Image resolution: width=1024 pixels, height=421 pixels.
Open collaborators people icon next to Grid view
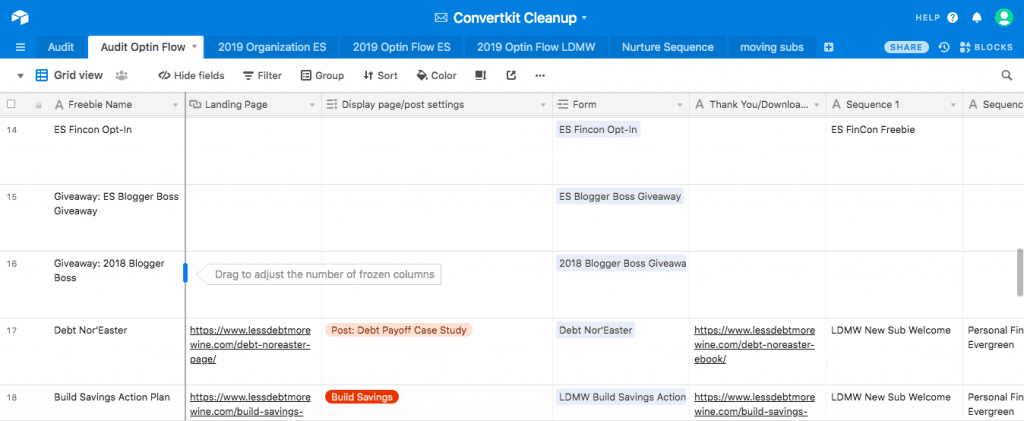pyautogui.click(x=121, y=76)
